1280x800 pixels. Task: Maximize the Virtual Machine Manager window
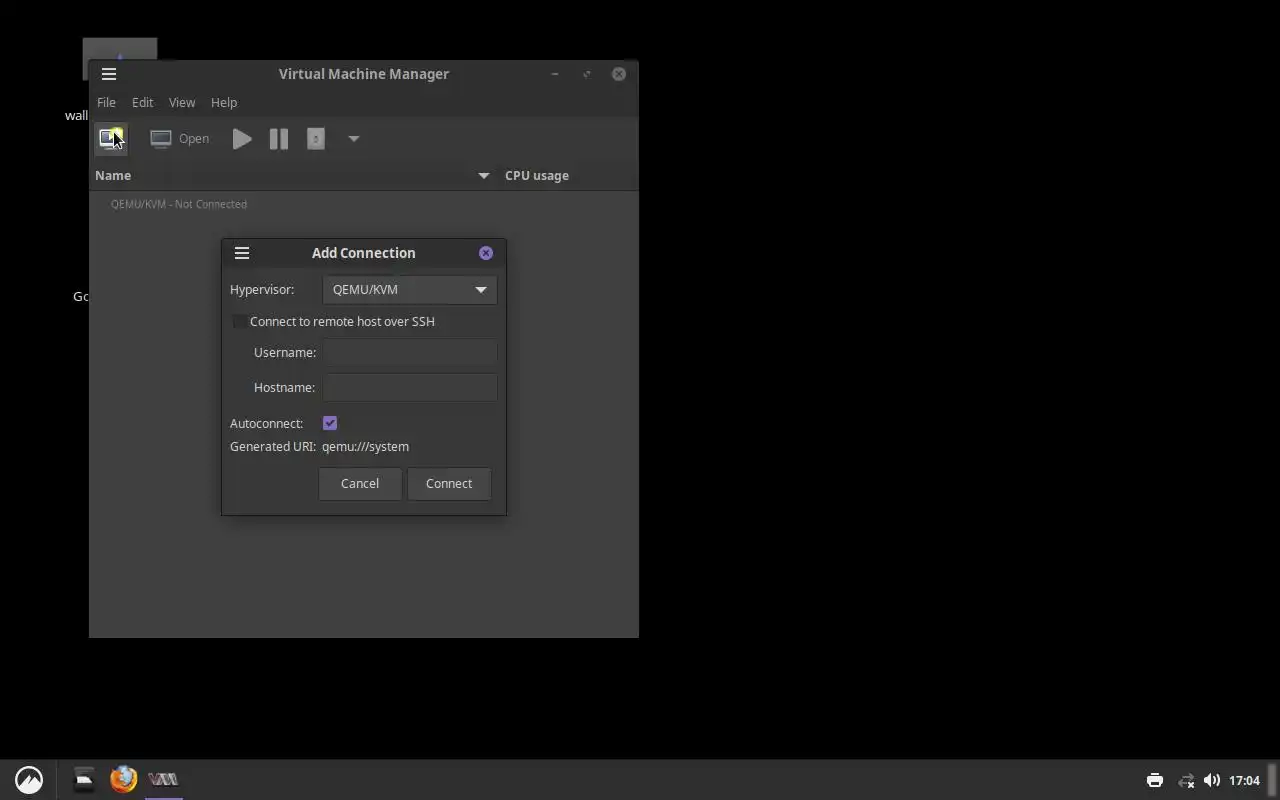[x=587, y=74]
